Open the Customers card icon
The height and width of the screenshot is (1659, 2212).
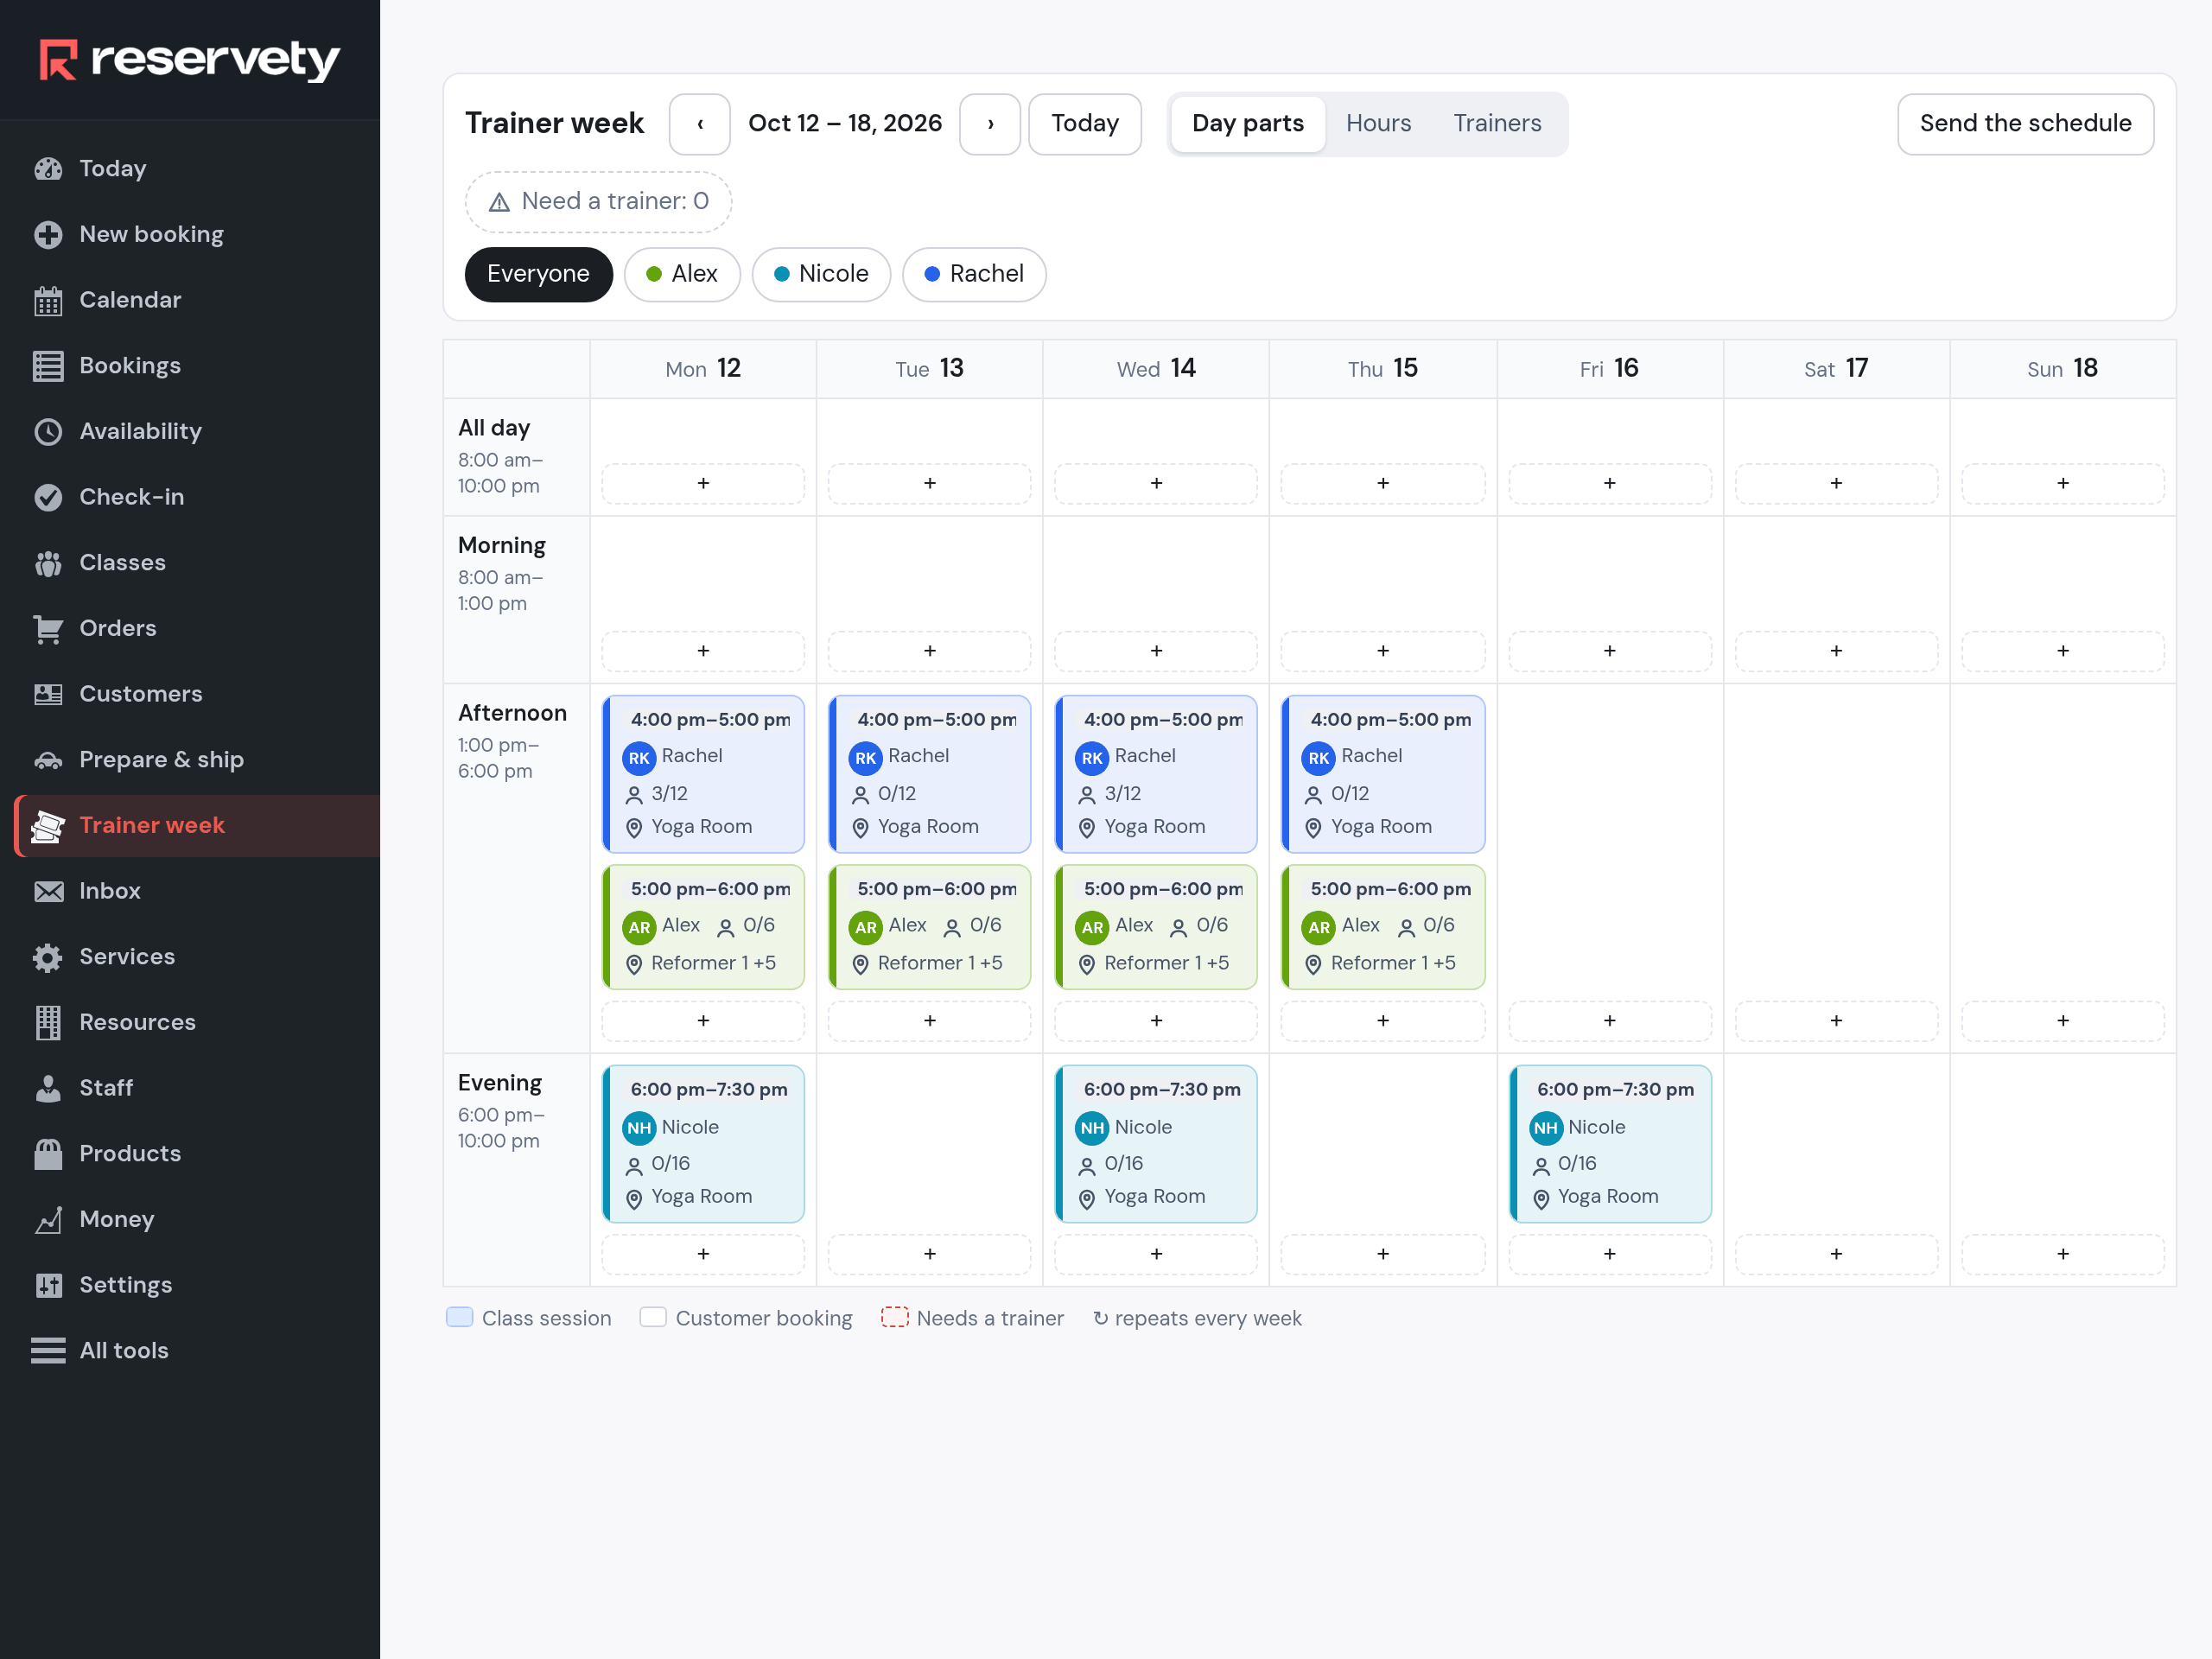[48, 694]
